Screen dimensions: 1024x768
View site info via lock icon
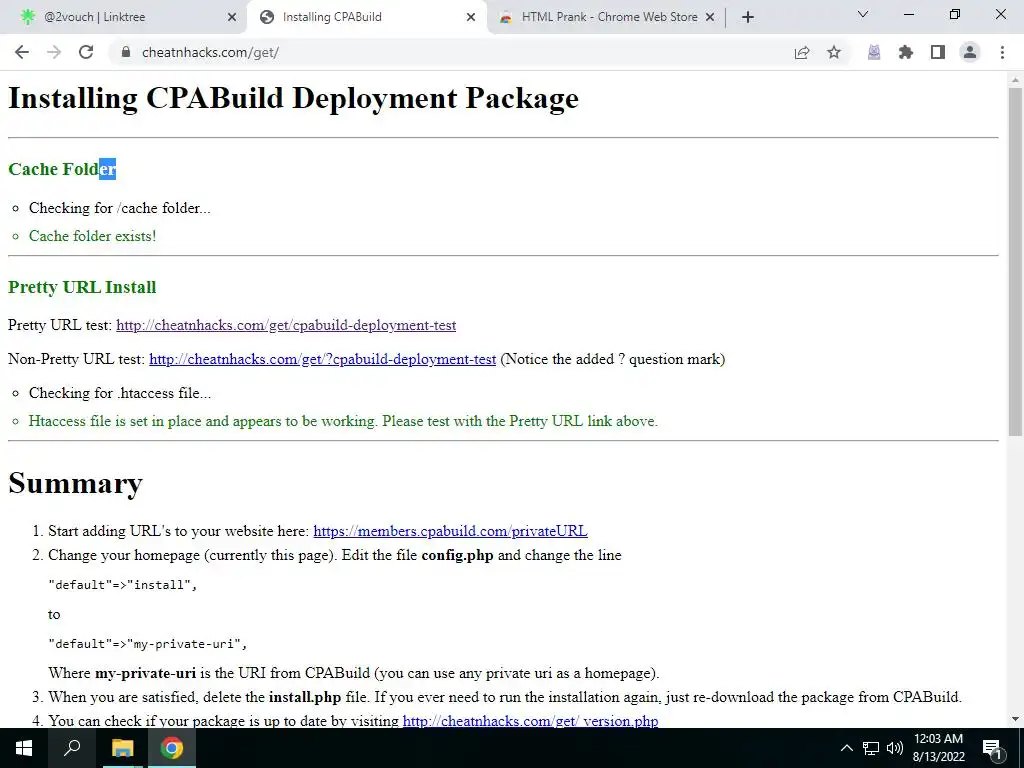tap(126, 52)
